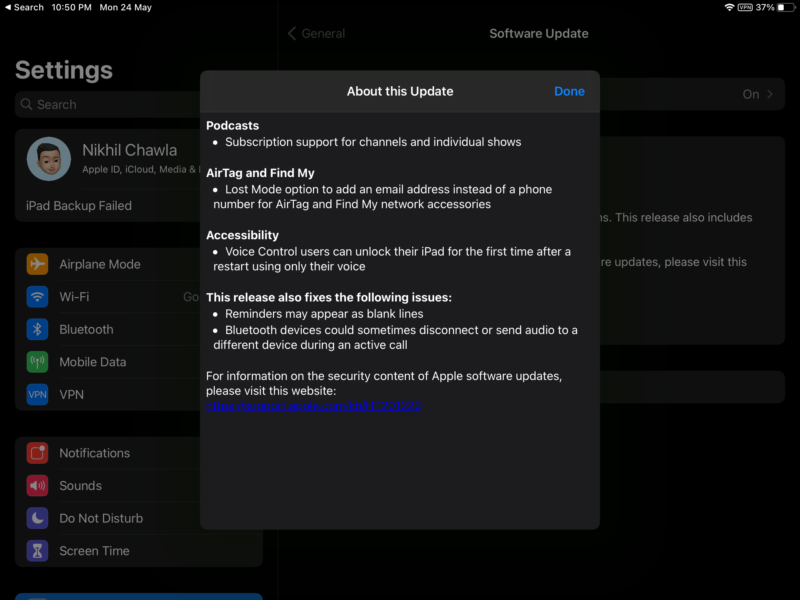Open the Airplane Mode setting row
This screenshot has width=800, height=600.
click(108, 264)
